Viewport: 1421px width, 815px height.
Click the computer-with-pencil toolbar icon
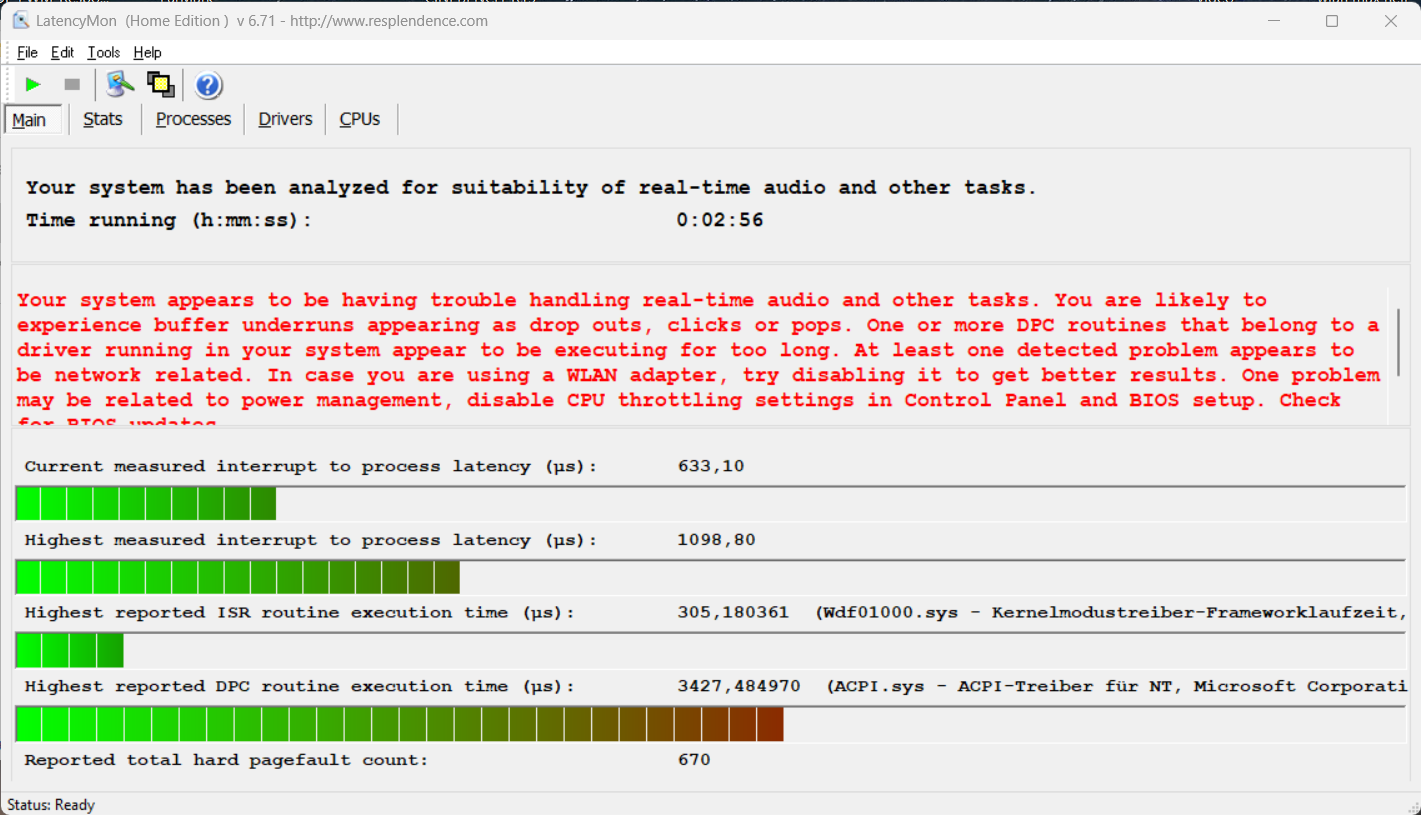[x=120, y=85]
